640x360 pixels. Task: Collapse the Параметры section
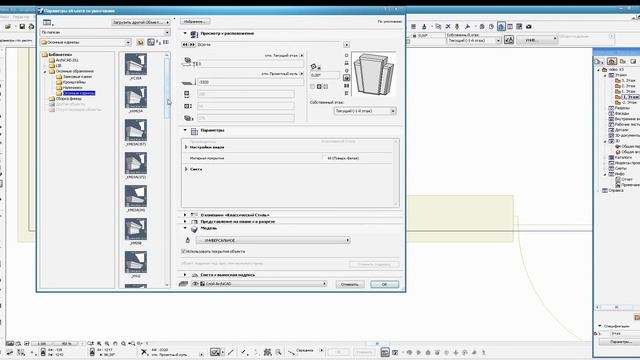pos(185,130)
